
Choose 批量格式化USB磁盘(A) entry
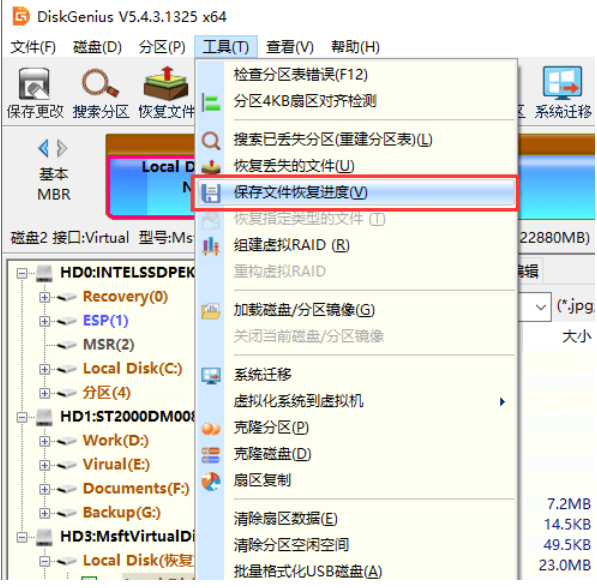click(356, 572)
